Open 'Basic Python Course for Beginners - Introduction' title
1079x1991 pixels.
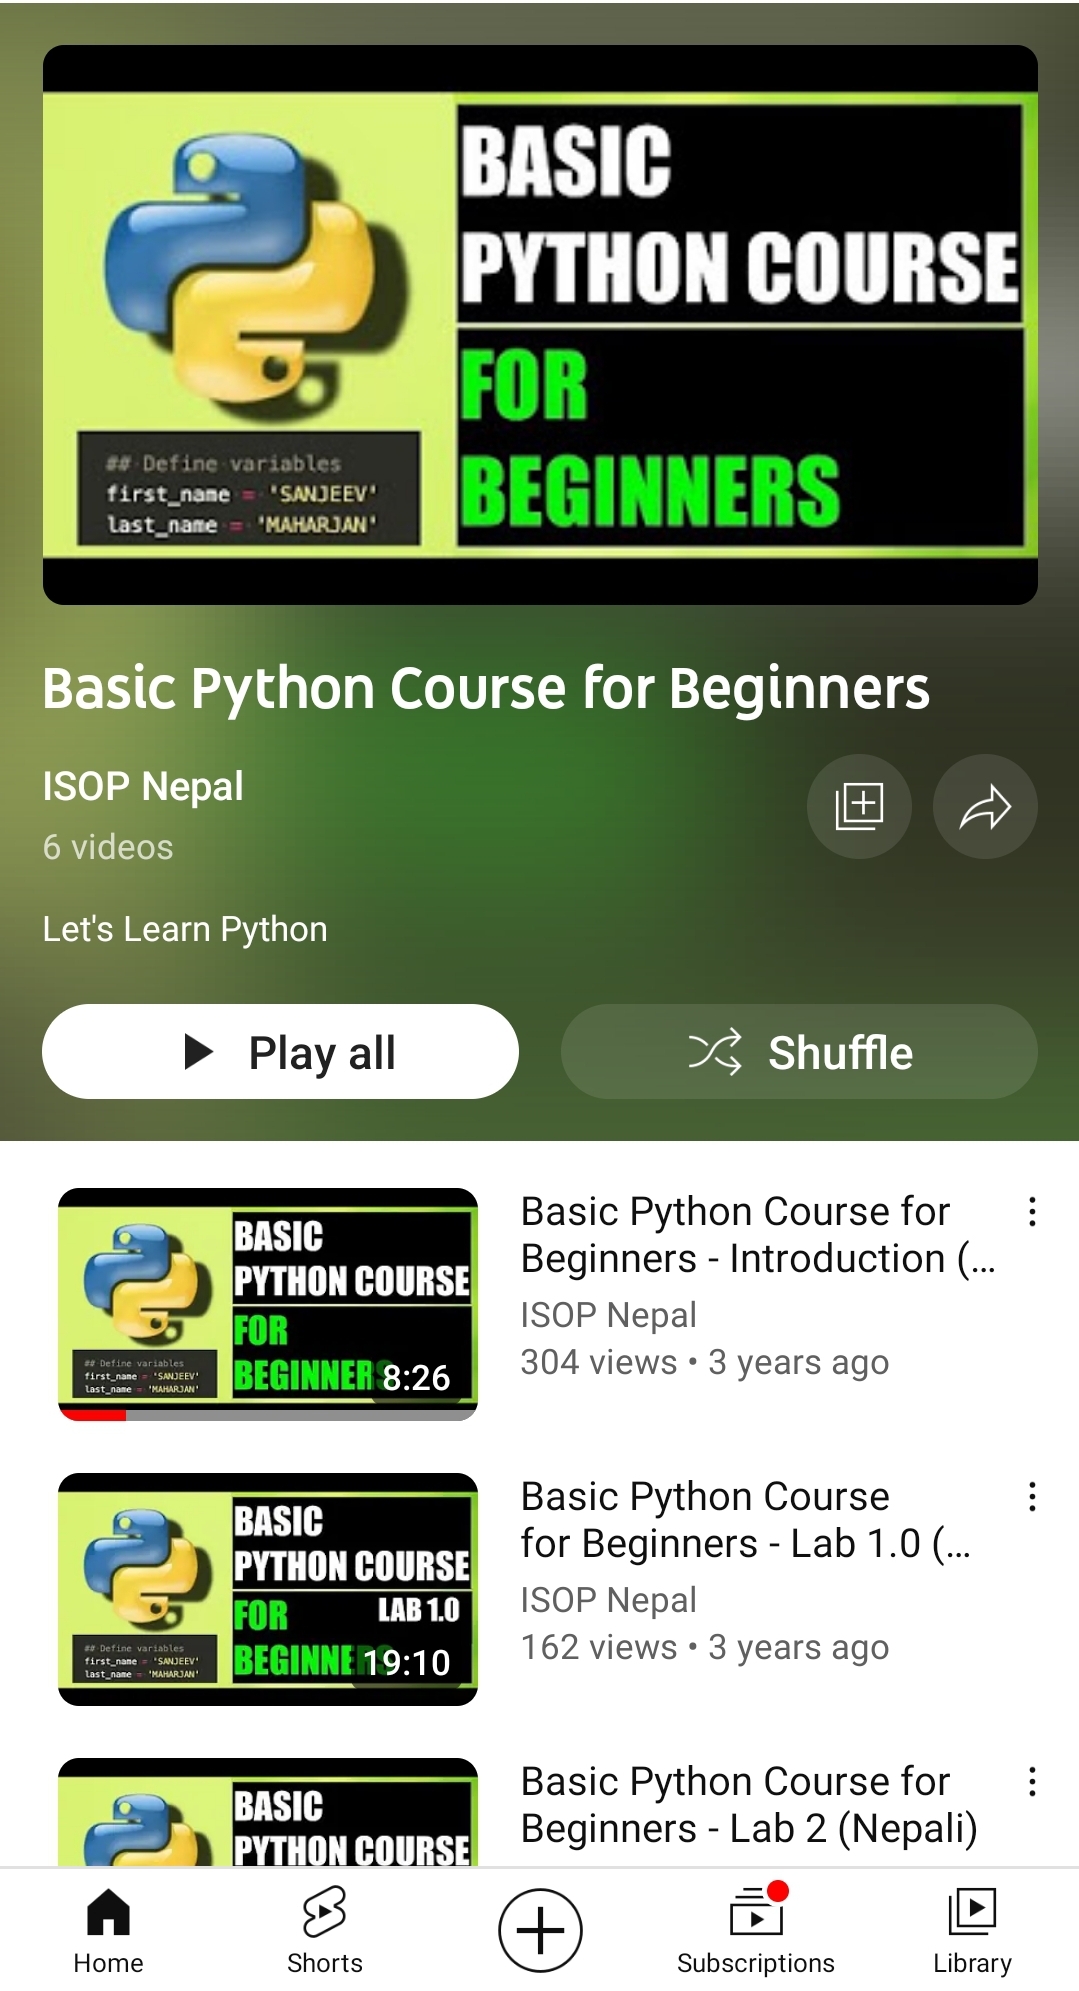[758, 1235]
